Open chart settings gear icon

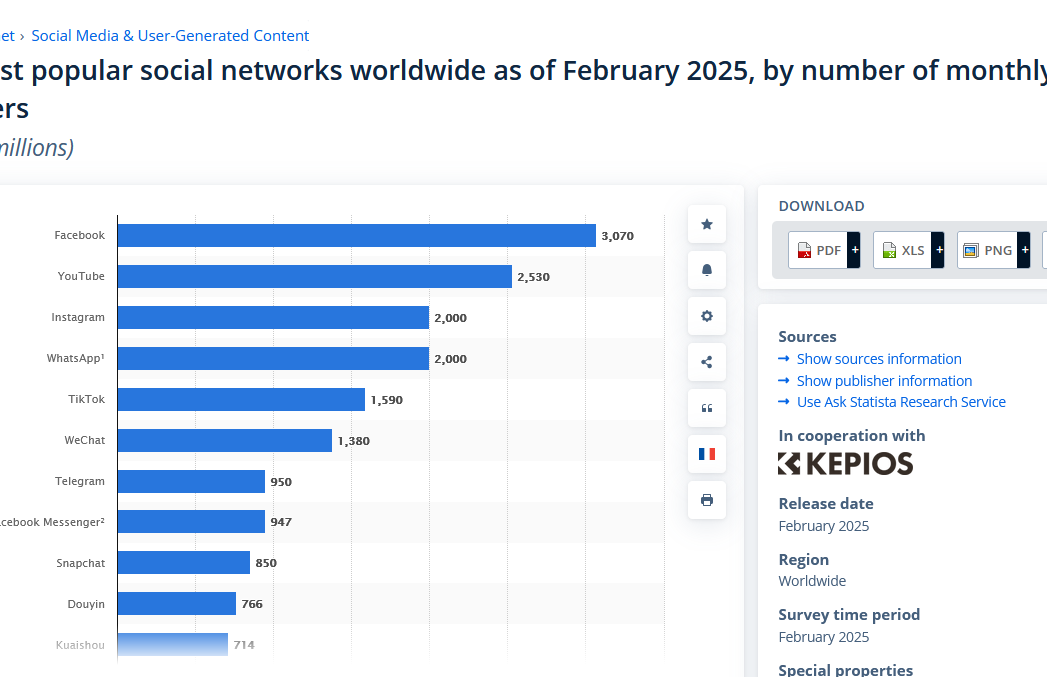click(706, 316)
